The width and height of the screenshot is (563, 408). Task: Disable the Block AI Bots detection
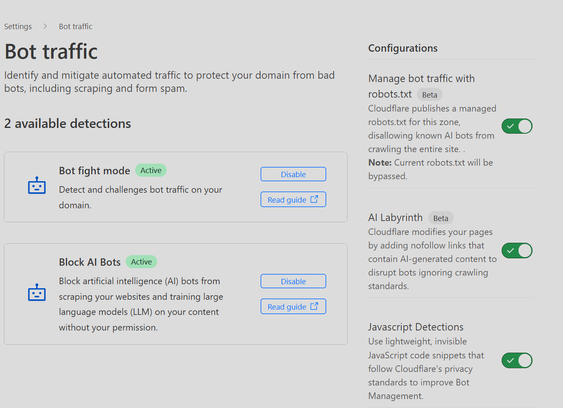pos(293,281)
